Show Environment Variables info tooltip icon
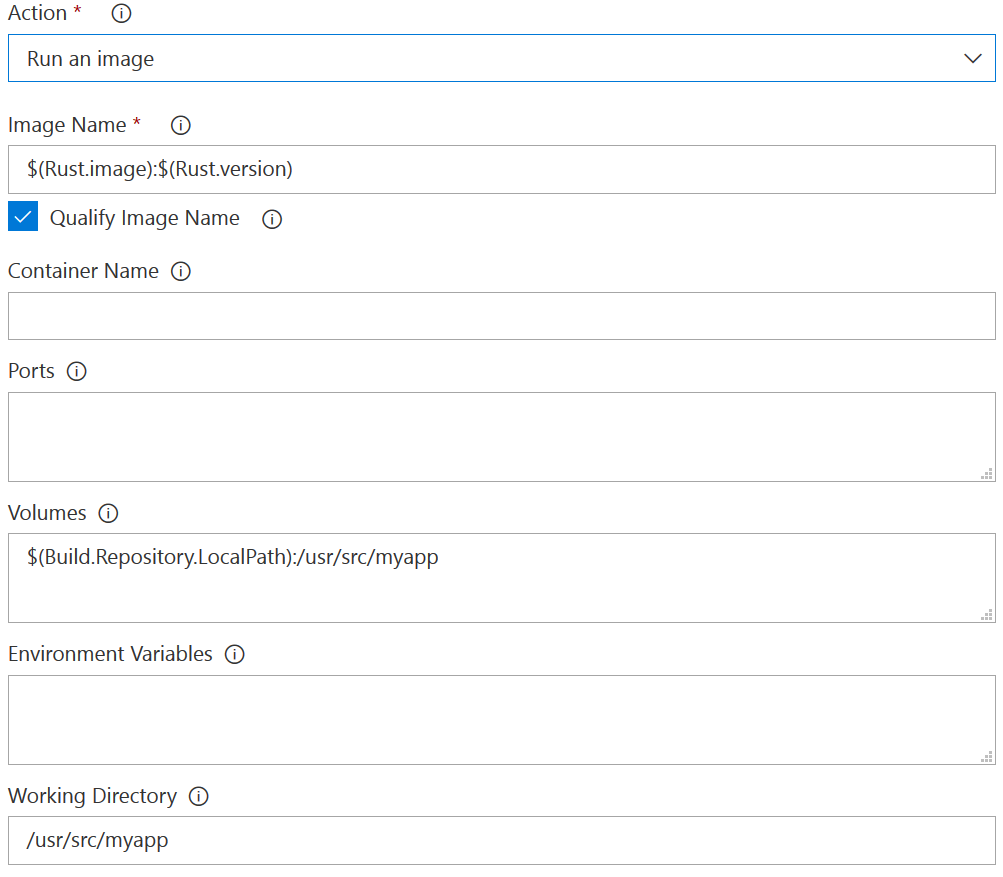This screenshot has height=877, width=1003. [x=235, y=655]
